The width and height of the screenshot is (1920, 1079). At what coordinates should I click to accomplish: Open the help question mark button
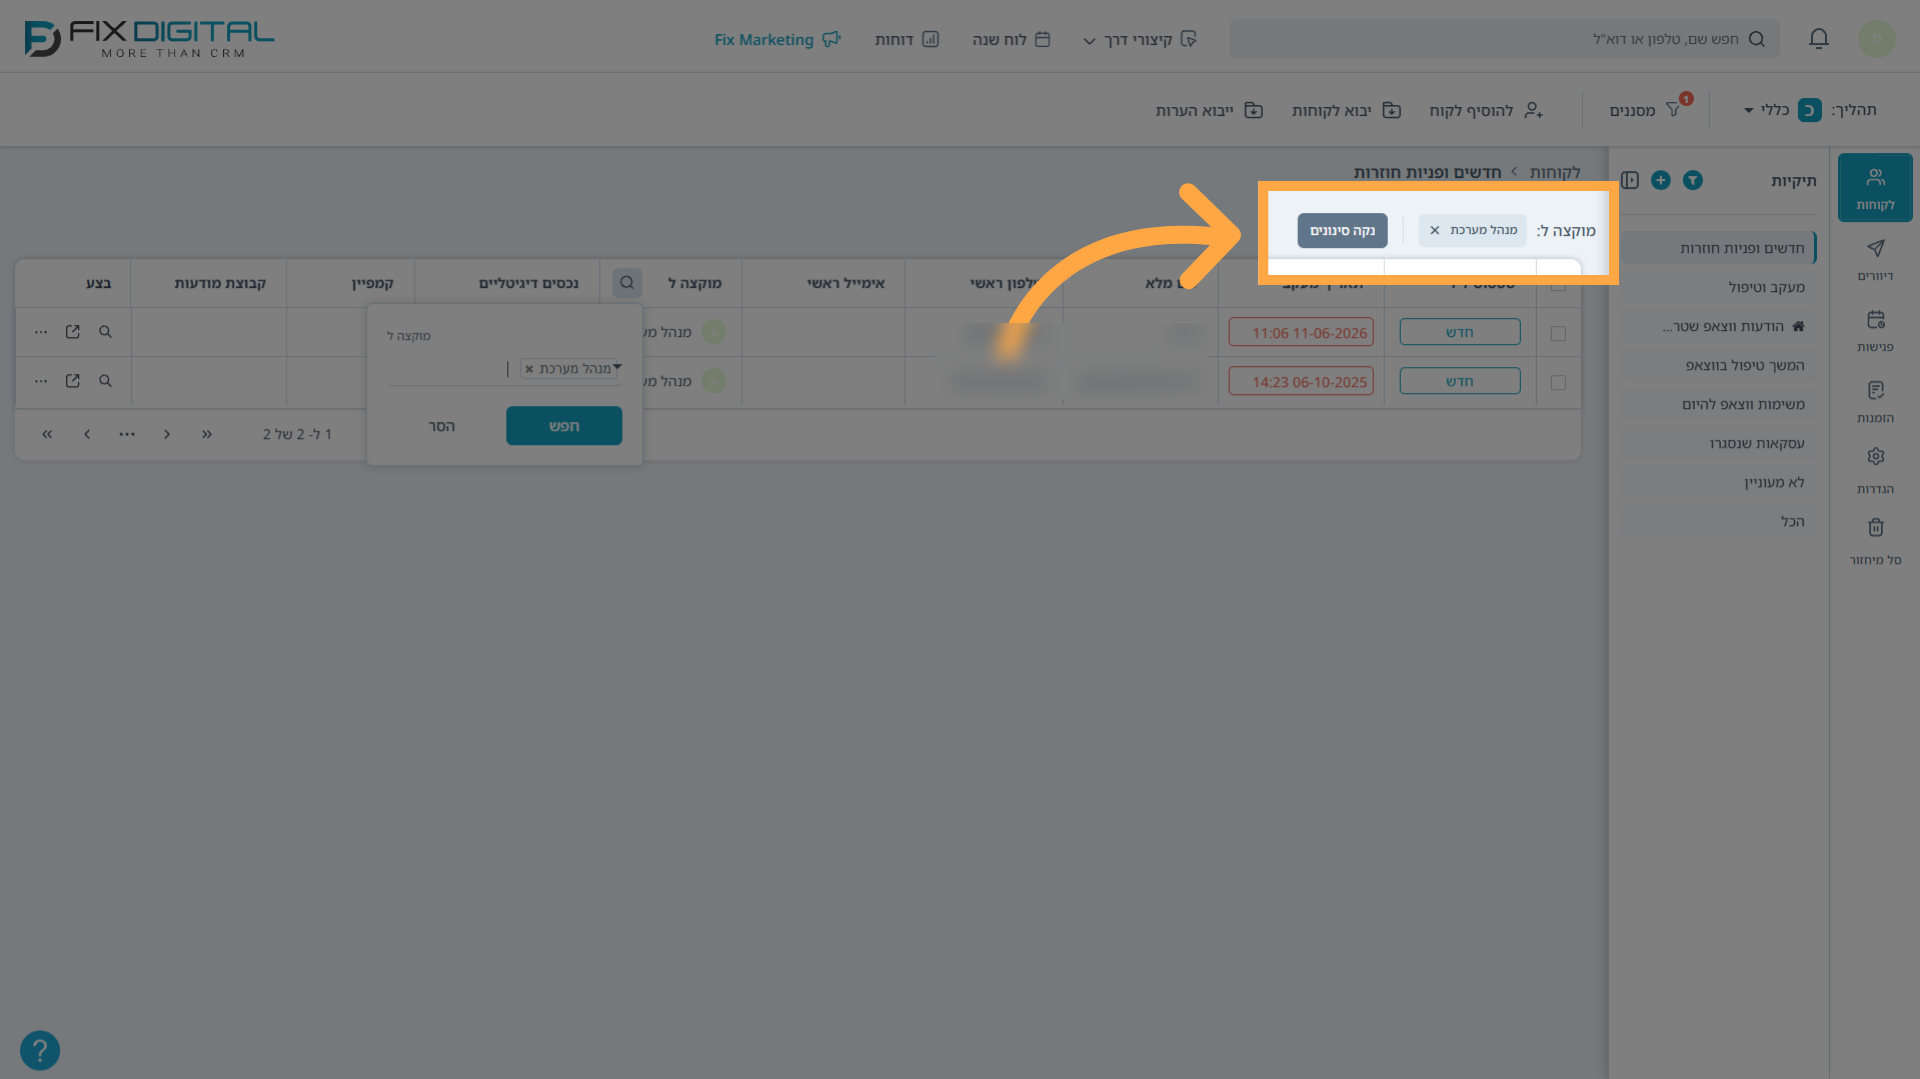(x=40, y=1050)
